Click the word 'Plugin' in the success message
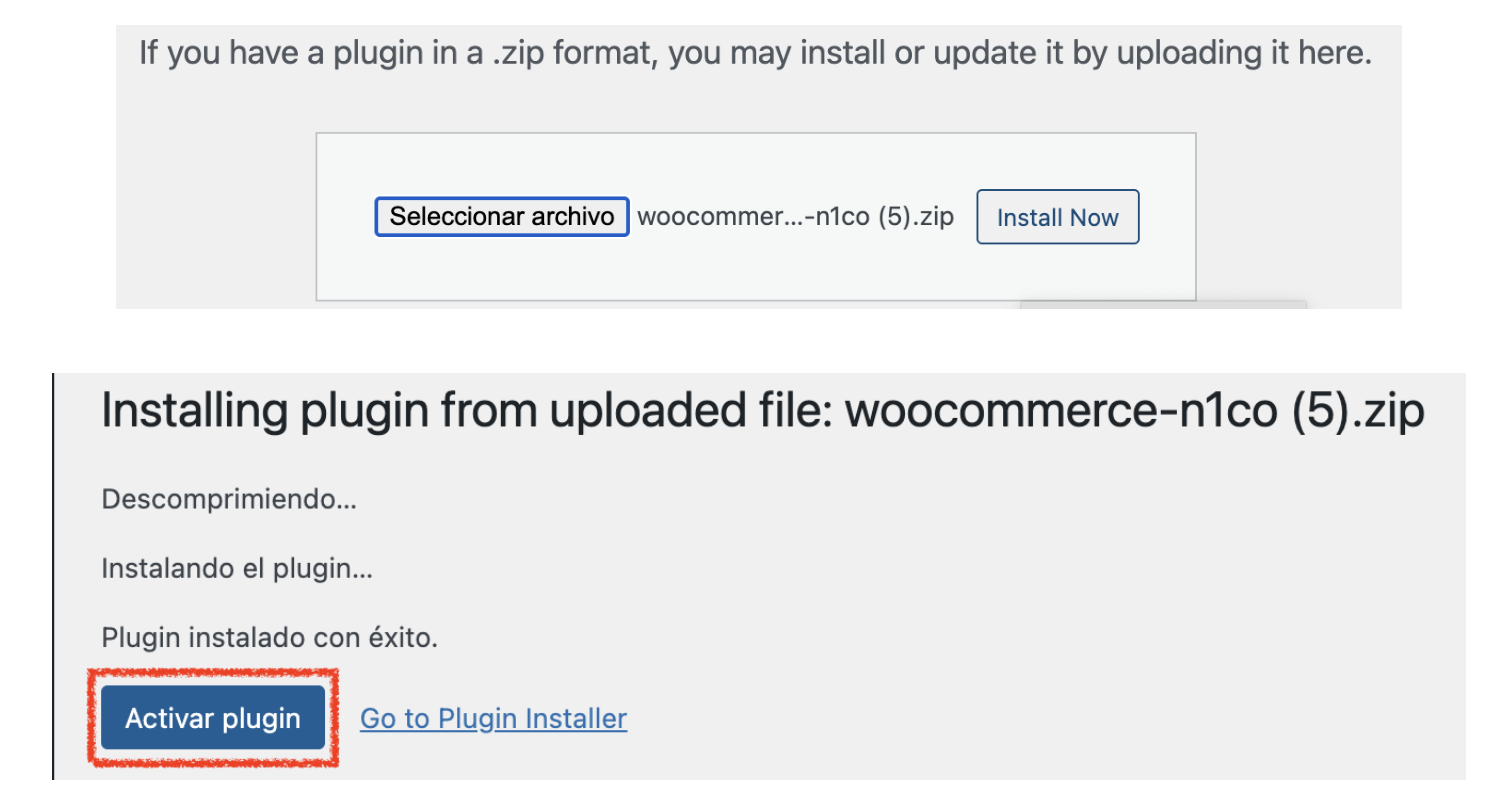 pyautogui.click(x=133, y=637)
